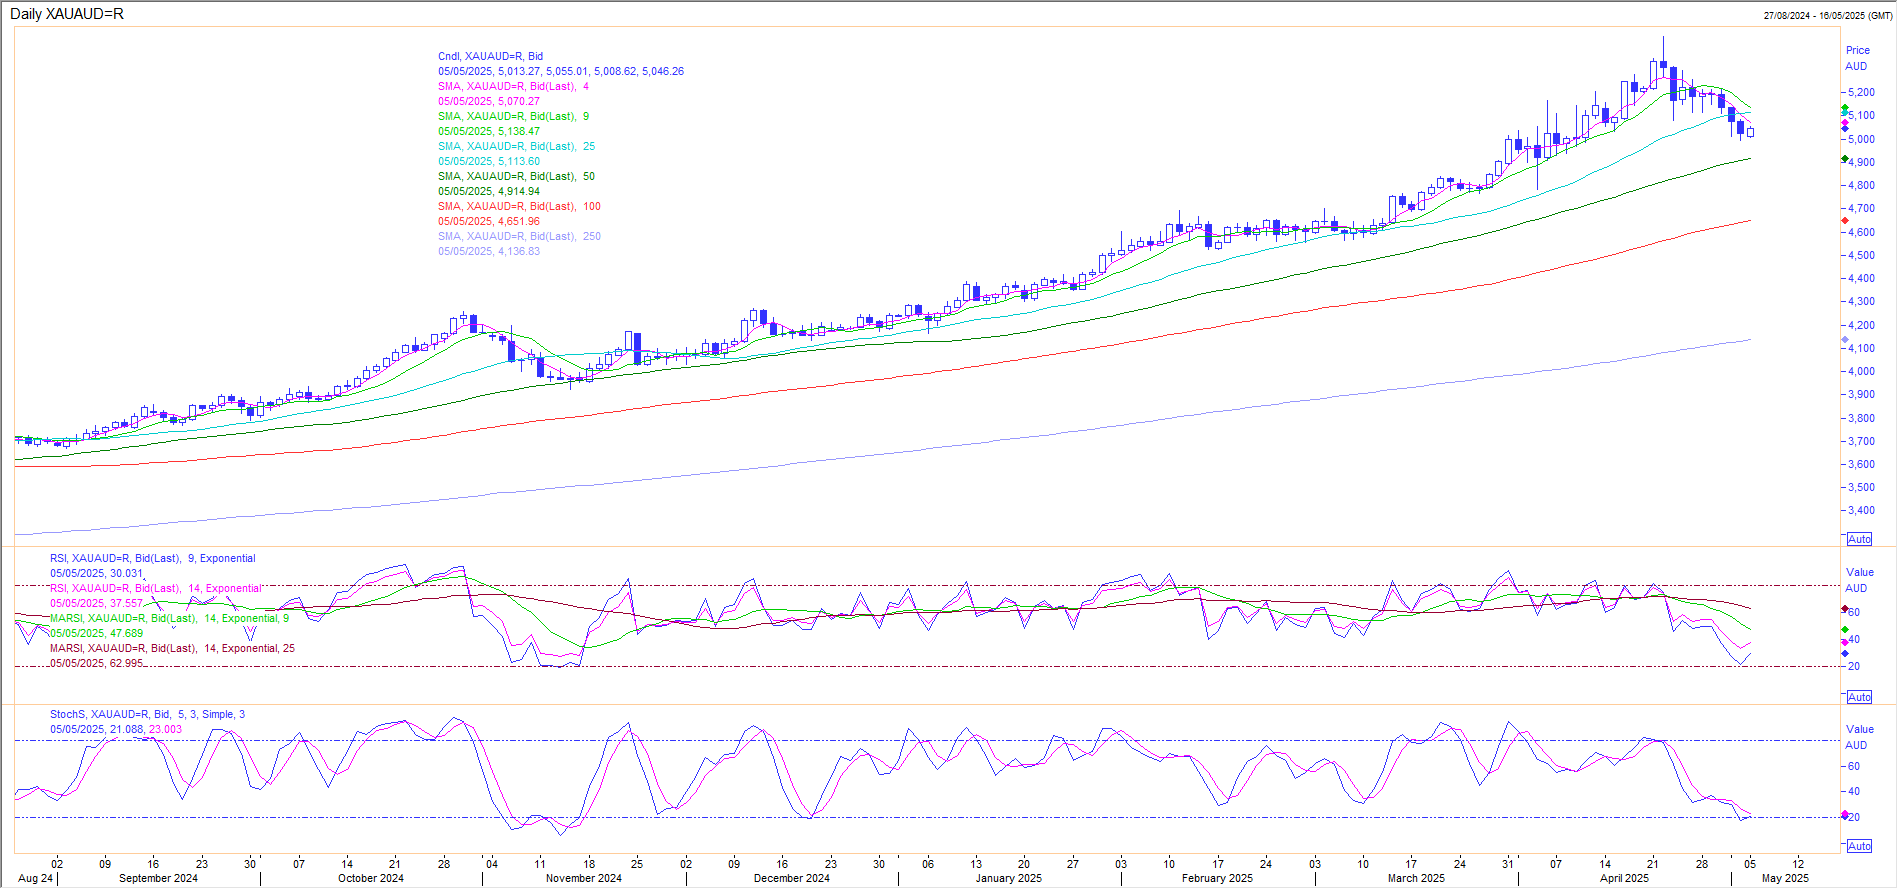The width and height of the screenshot is (1898, 889).
Task: Select the RSI 9 Exponential legend entry
Action: (153, 558)
